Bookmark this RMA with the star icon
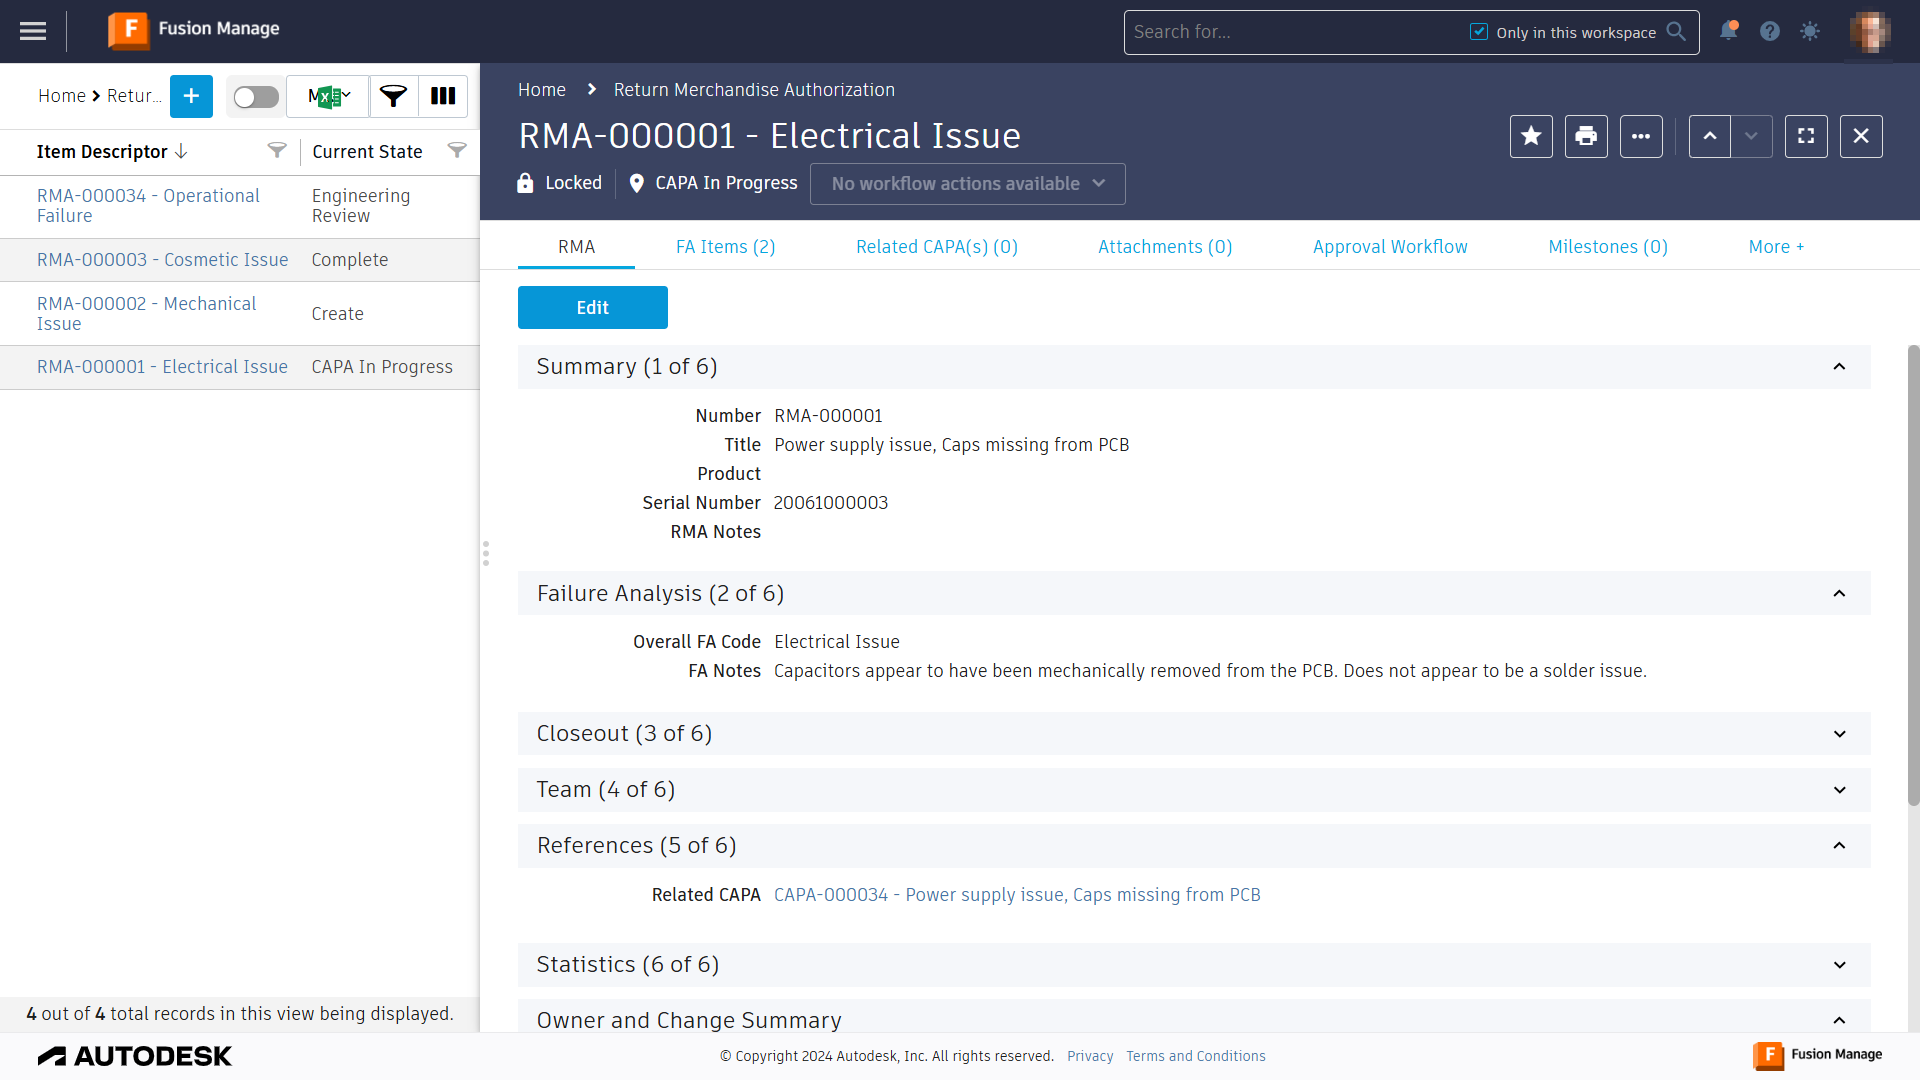Viewport: 1920px width, 1080px height. (x=1531, y=136)
